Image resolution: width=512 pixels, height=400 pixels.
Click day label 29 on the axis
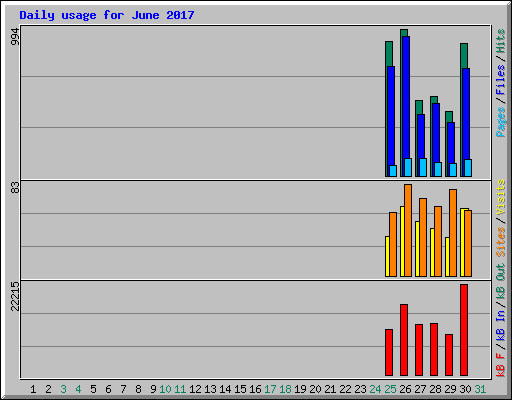pos(450,389)
